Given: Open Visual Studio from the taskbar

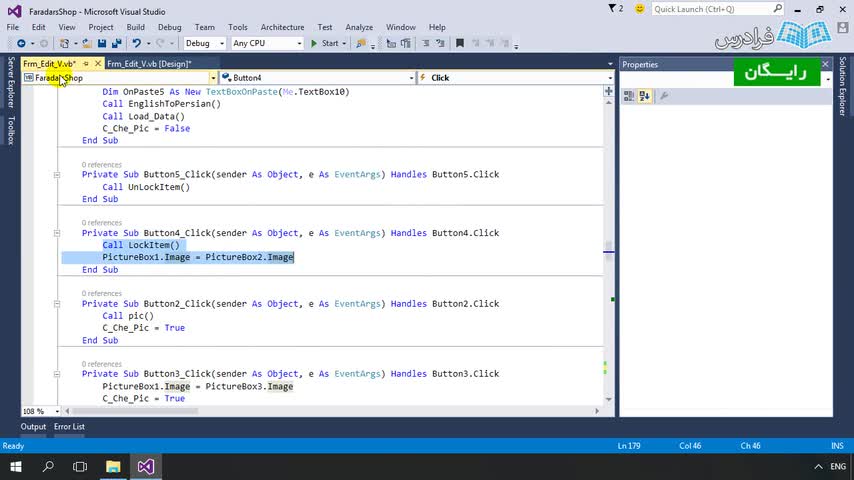Looking at the screenshot, I should point(146,467).
